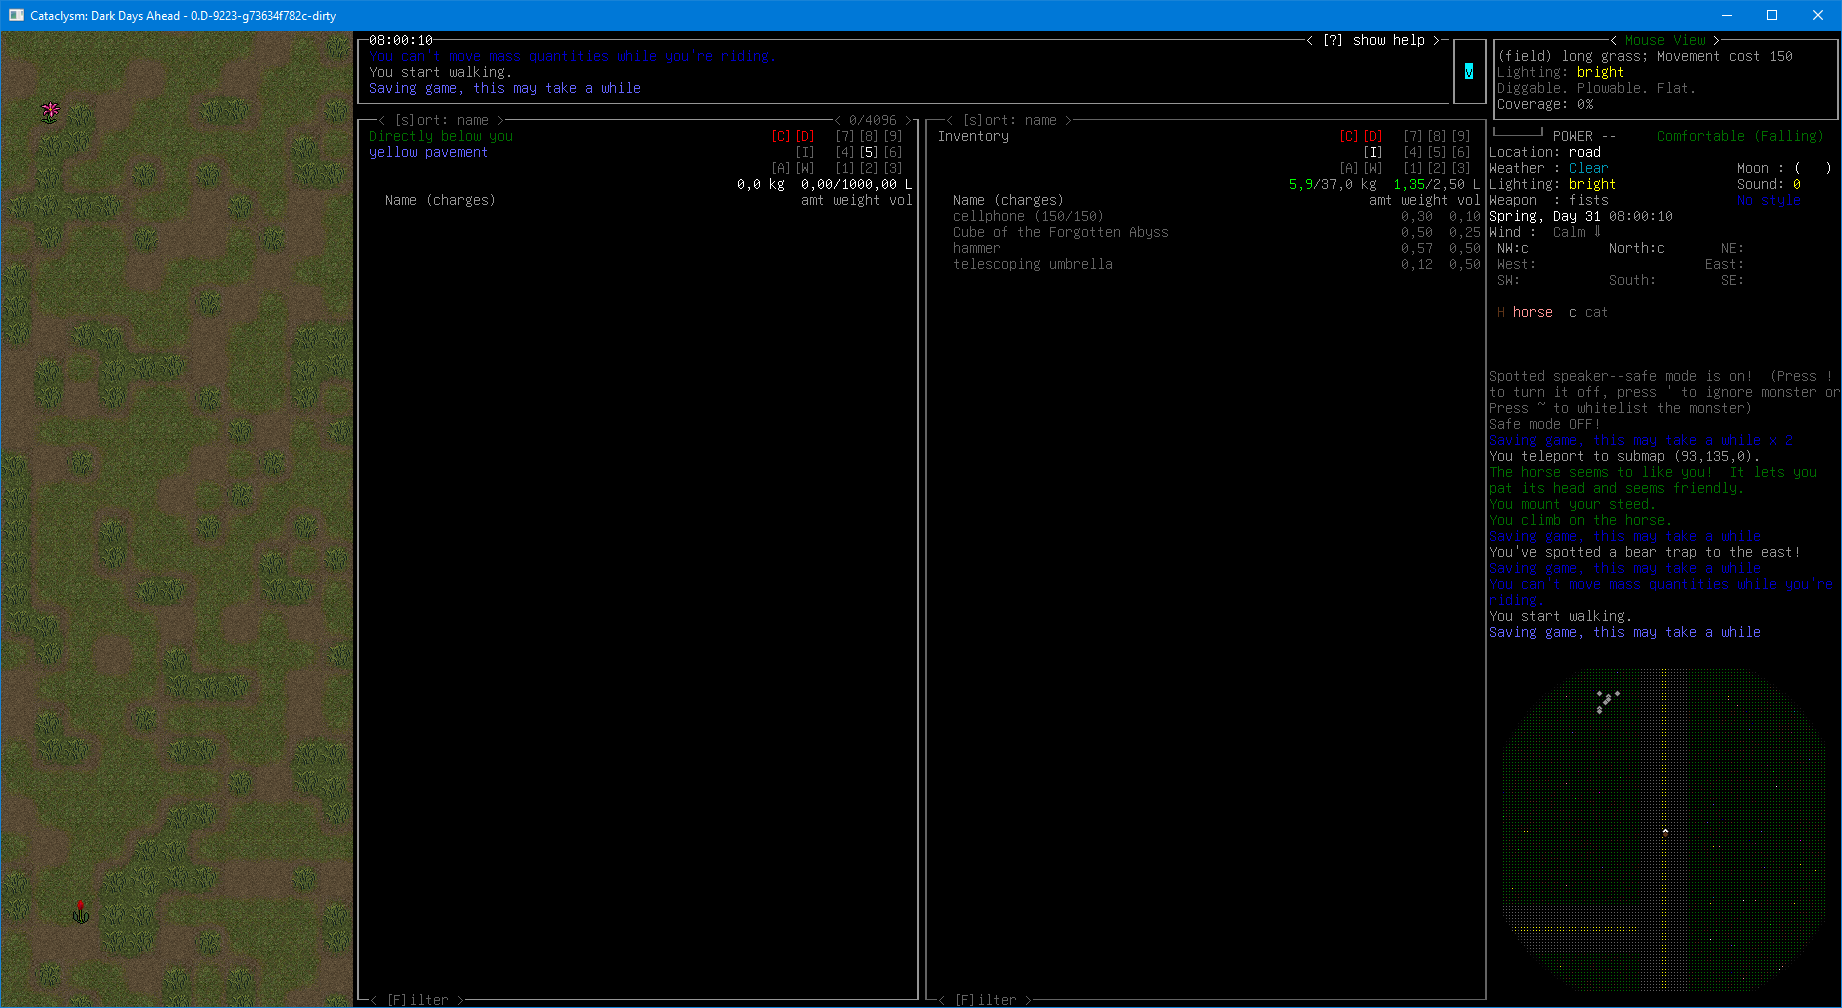This screenshot has height=1008, width=1842.
Task: Click left pane 0/4096 item counter
Action: click(x=873, y=120)
